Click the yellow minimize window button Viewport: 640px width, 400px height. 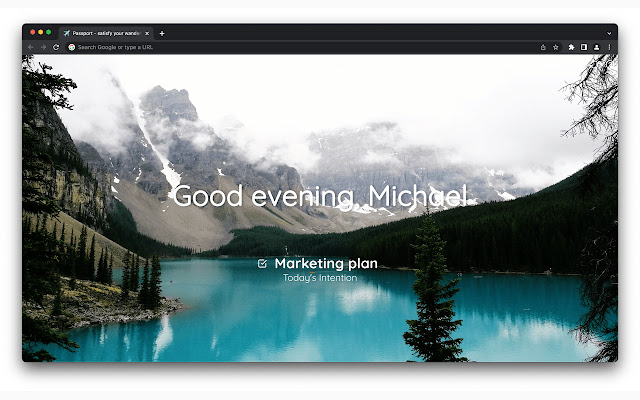(x=40, y=32)
